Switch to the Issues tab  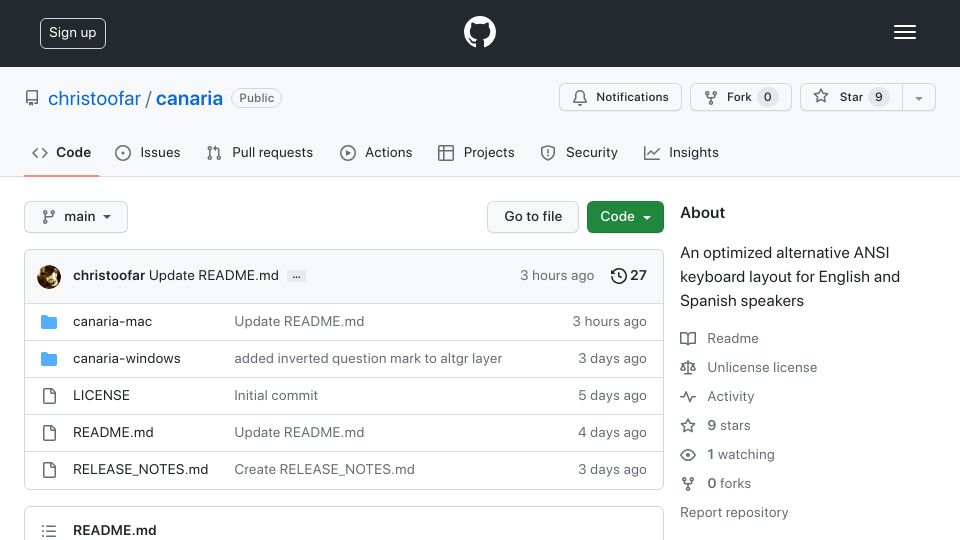tap(148, 152)
